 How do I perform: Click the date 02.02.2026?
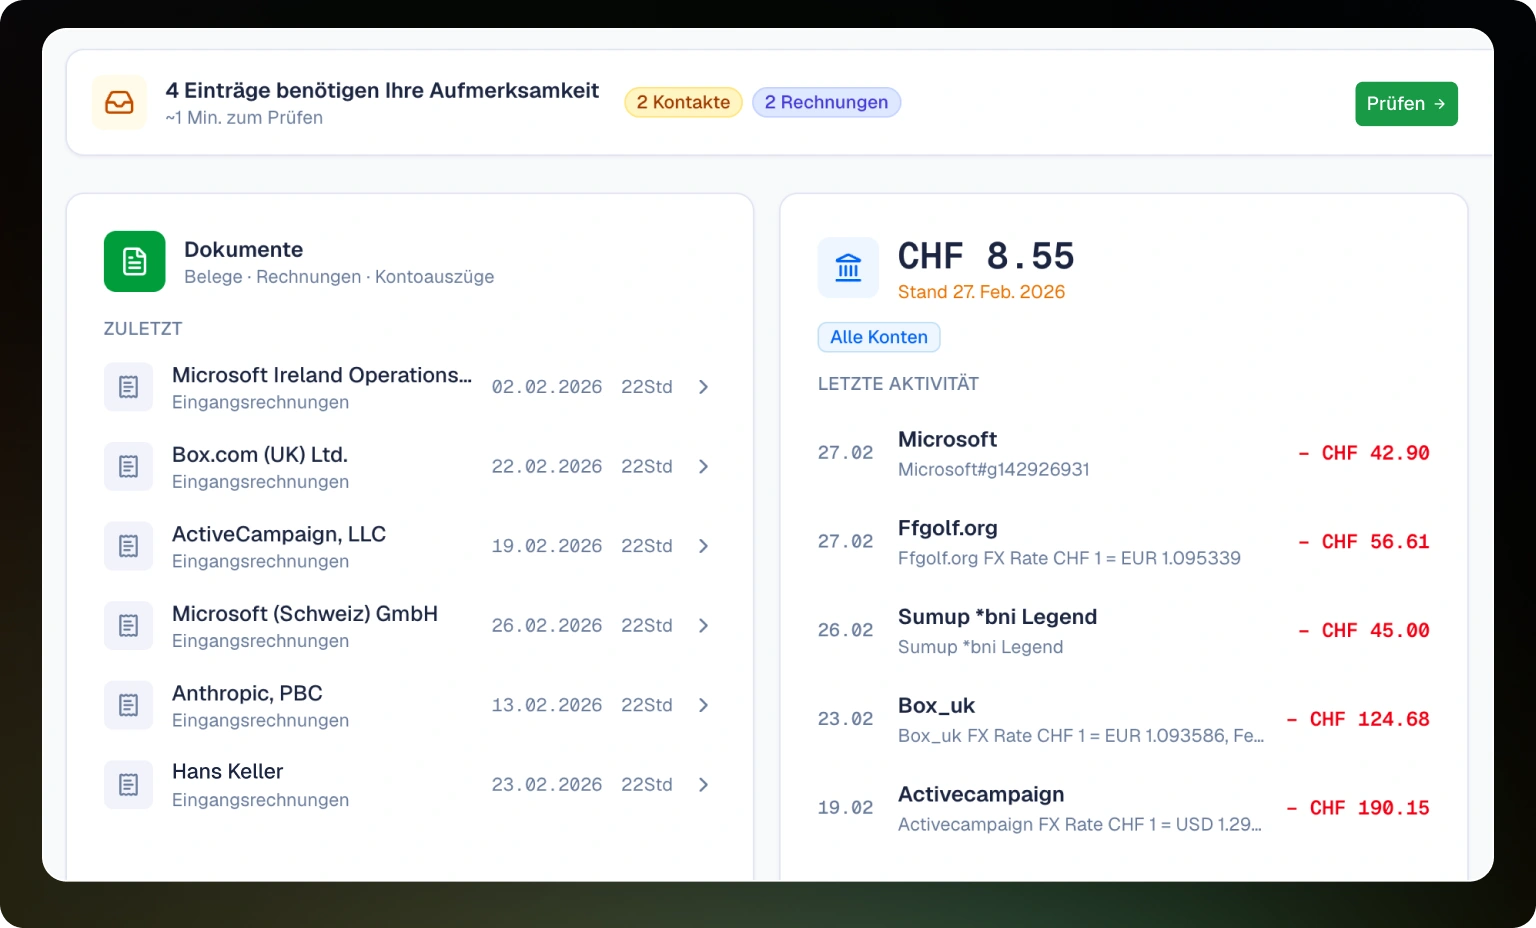pyautogui.click(x=547, y=387)
